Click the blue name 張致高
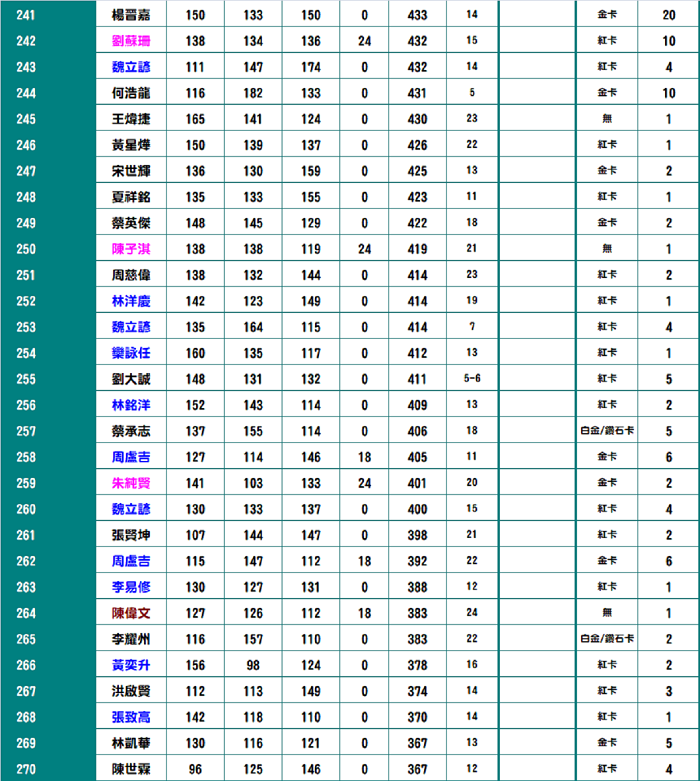The width and height of the screenshot is (700, 781). tap(131, 716)
